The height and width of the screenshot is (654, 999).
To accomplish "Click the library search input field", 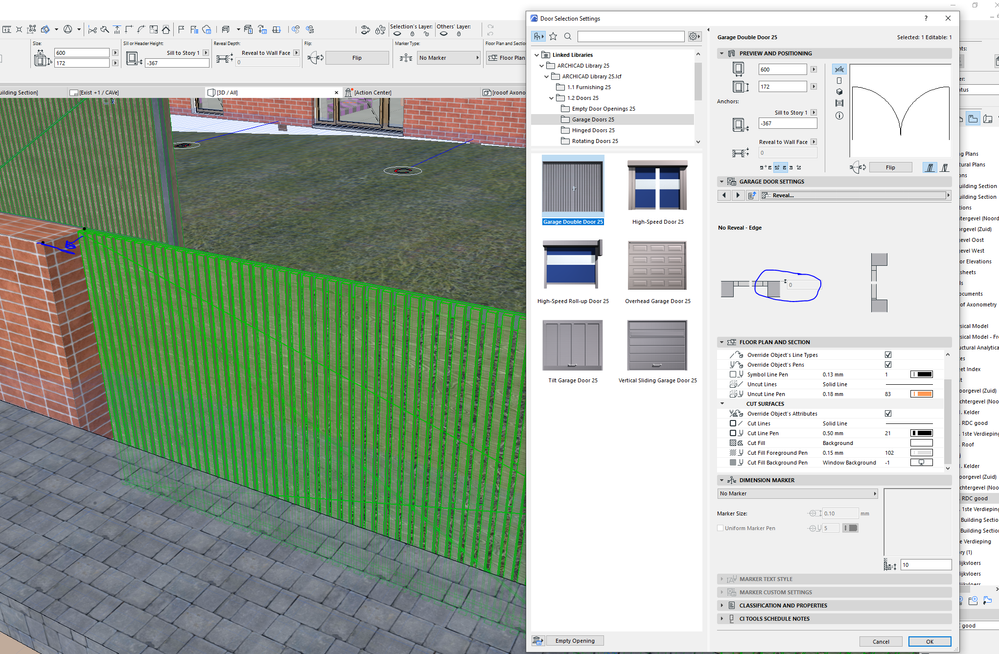I will pos(631,36).
